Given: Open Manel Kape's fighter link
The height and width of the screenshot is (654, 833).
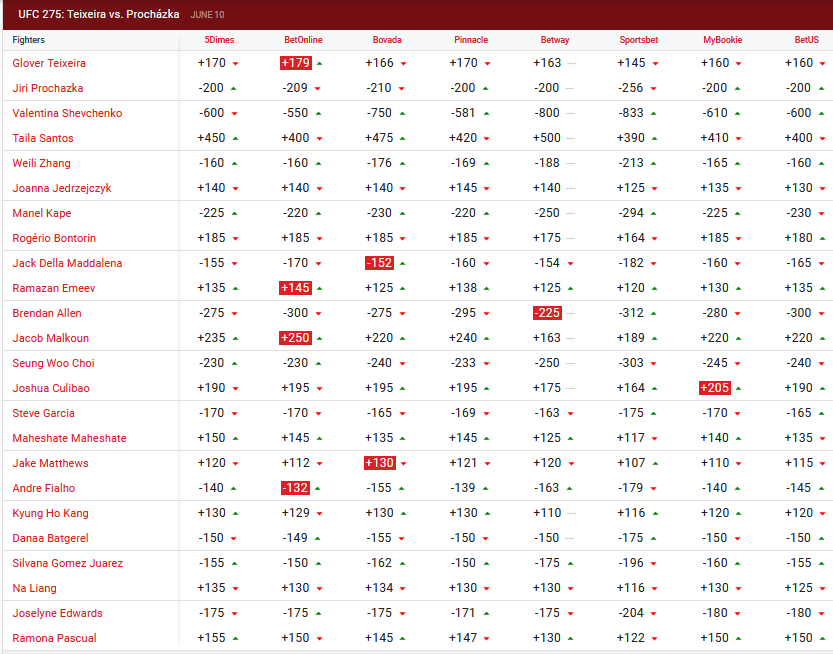Looking at the screenshot, I should coord(42,213).
